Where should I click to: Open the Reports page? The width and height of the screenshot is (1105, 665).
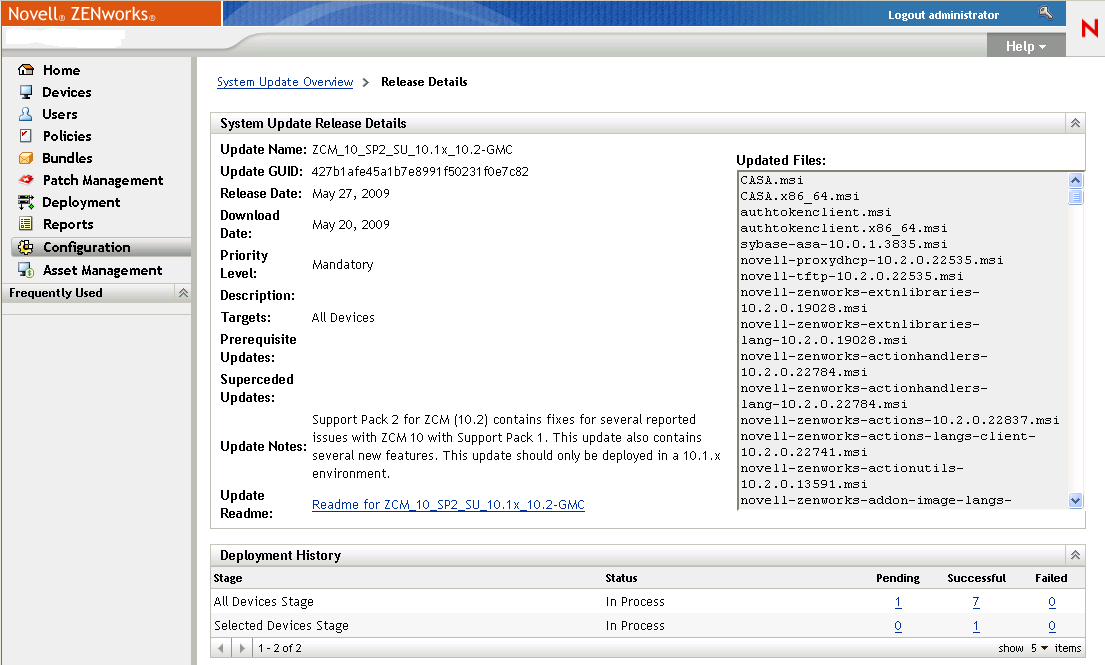pyautogui.click(x=68, y=224)
